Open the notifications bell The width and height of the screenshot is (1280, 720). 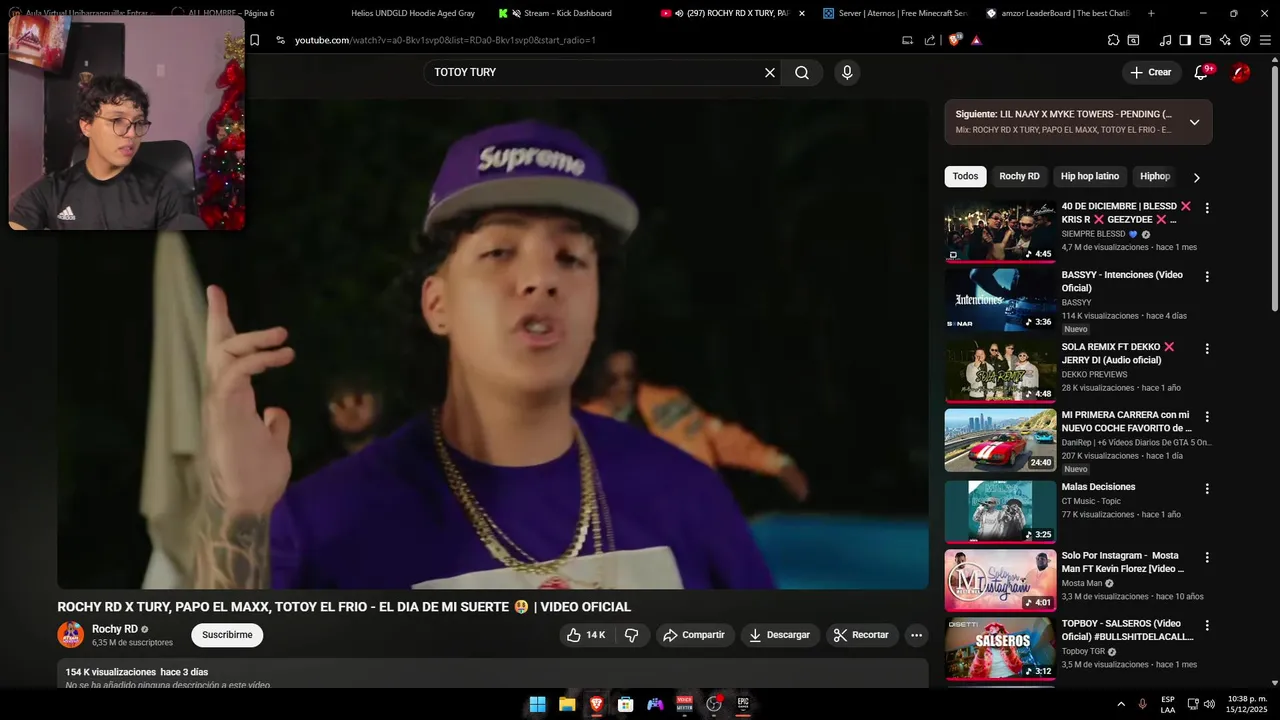1201,72
